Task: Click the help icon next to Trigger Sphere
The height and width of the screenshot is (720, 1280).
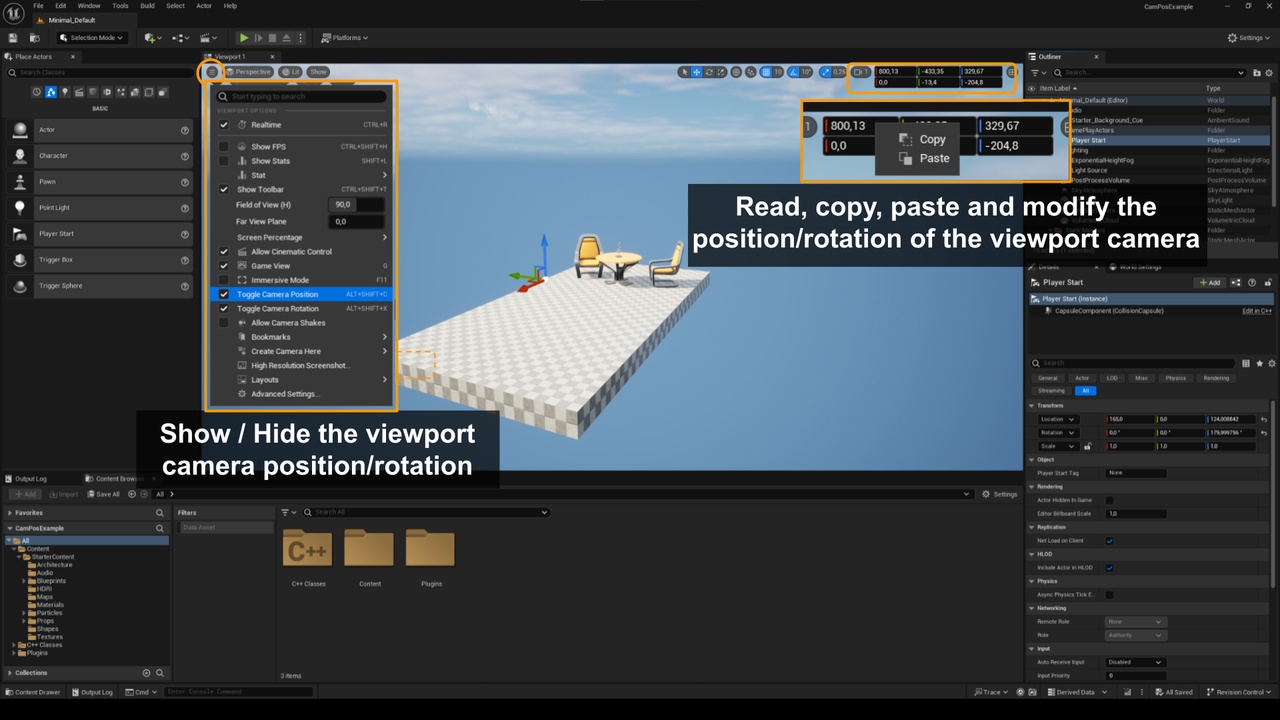Action: [185, 286]
